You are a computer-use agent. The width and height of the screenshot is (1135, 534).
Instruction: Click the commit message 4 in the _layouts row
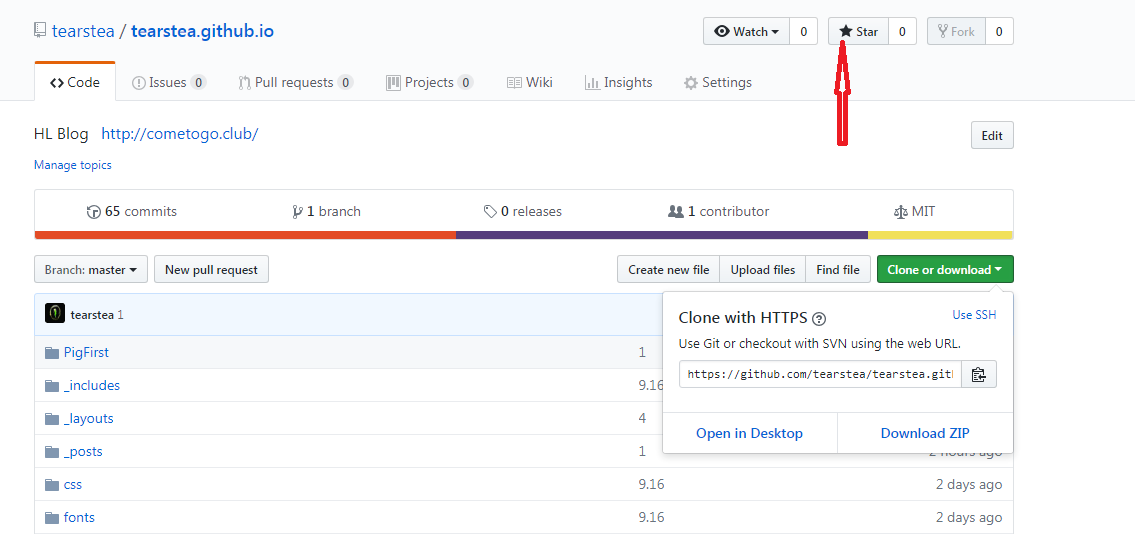pyautogui.click(x=642, y=419)
